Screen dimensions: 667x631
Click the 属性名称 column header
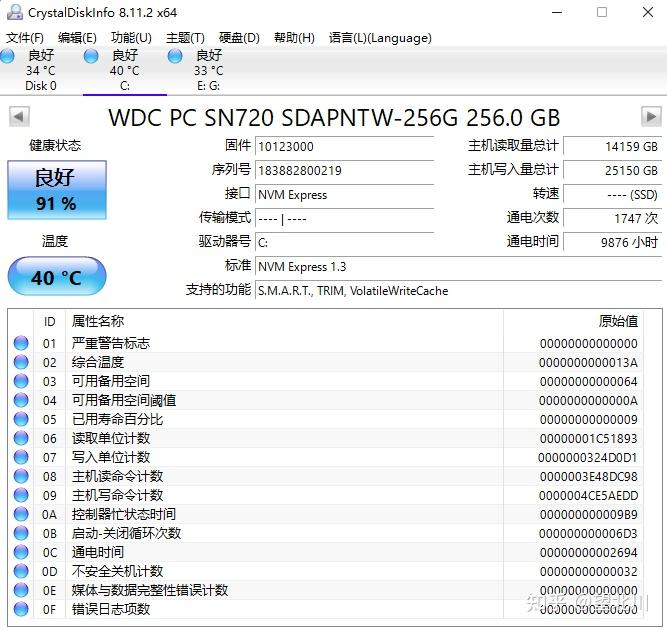pos(284,322)
